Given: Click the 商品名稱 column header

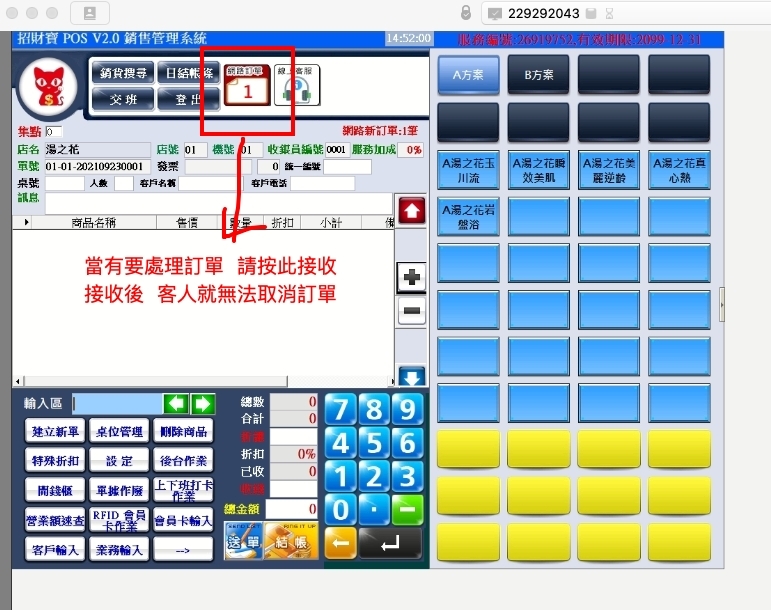Looking at the screenshot, I should 93,223.
